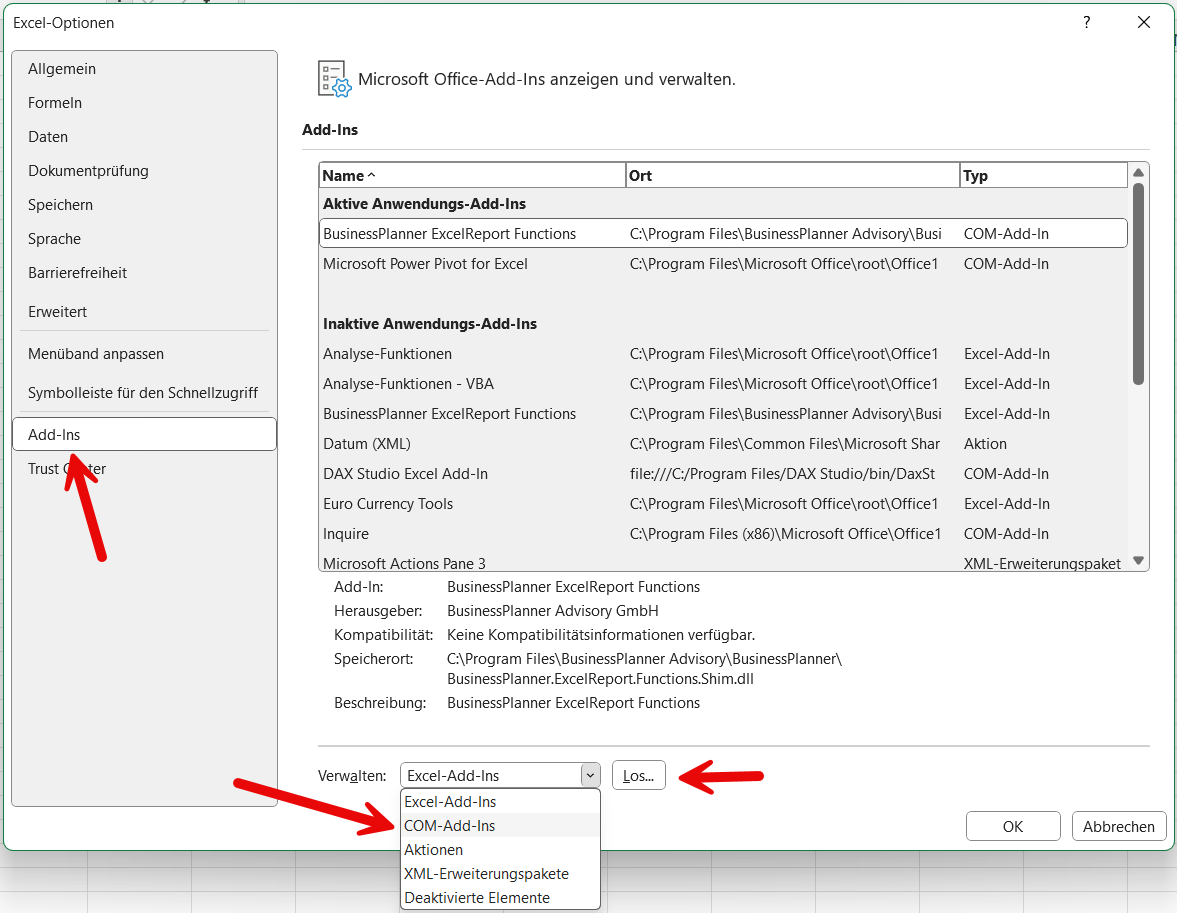Screen dimensions: 1177x913
Task: Select the Inquire add-in row
Action: (x=723, y=534)
